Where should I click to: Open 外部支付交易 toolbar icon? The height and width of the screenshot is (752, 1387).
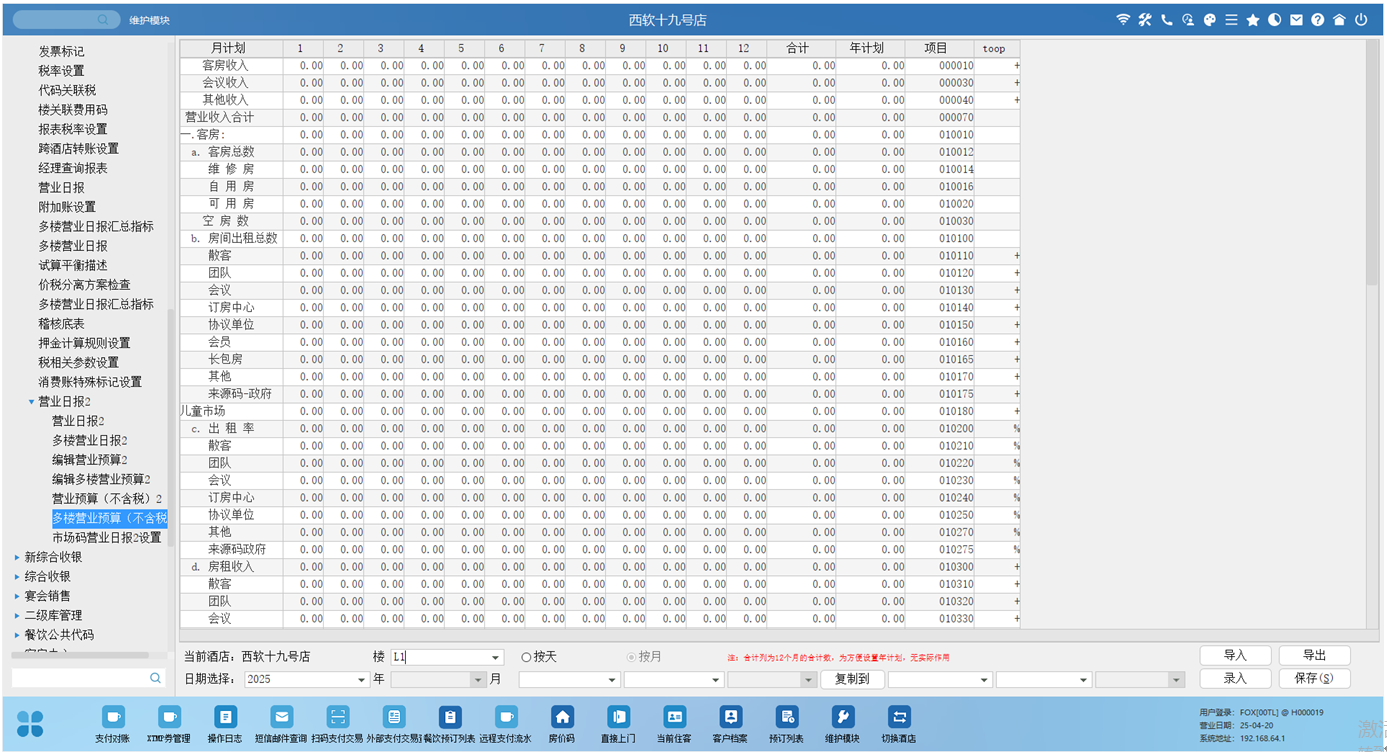394,724
